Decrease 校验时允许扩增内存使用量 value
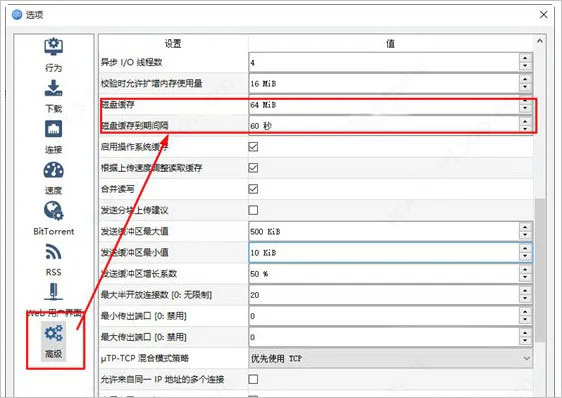Viewport: 562px width, 398px height. coord(525,87)
